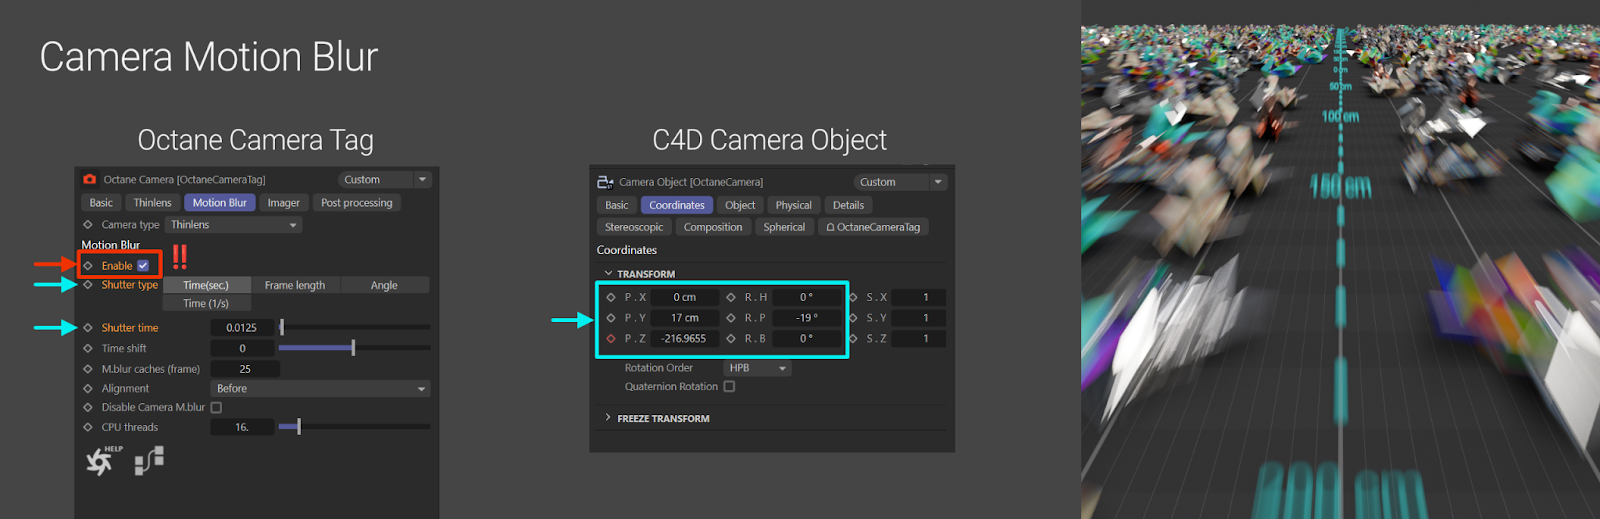This screenshot has width=1600, height=519.
Task: Expand the Freeze Transform section
Action: pyautogui.click(x=607, y=418)
